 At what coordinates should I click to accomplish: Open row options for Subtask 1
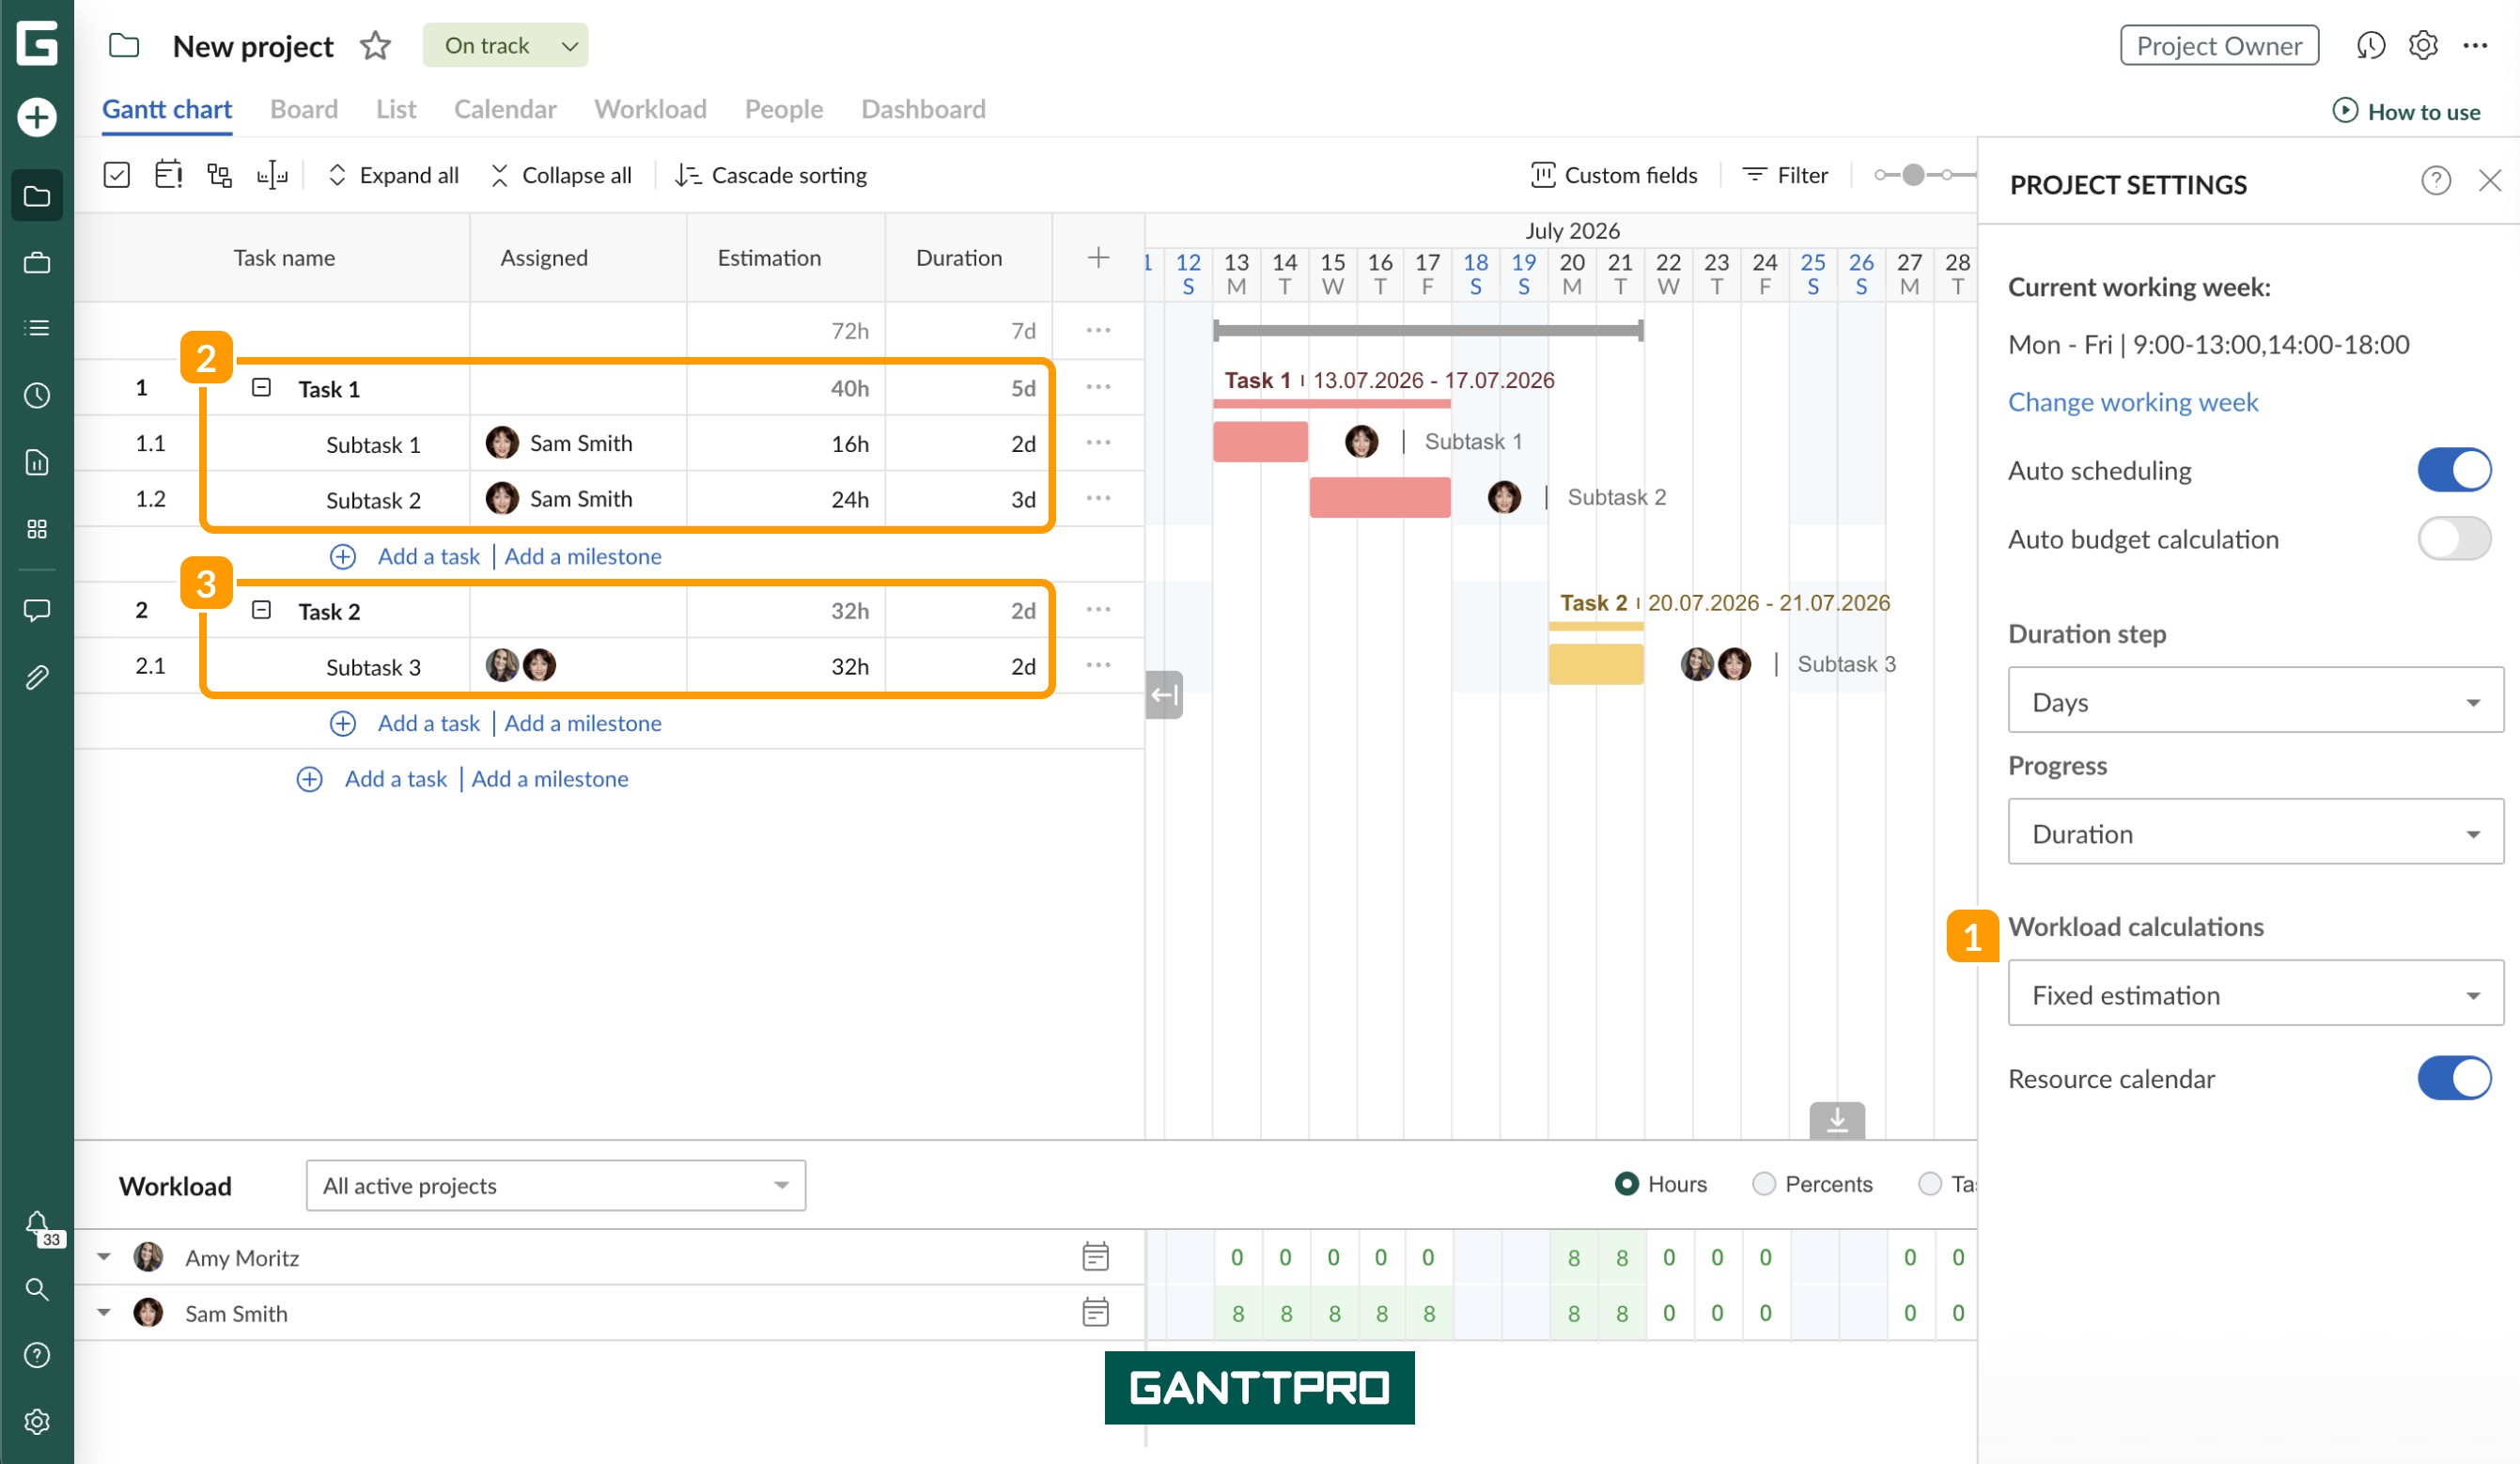coord(1098,442)
